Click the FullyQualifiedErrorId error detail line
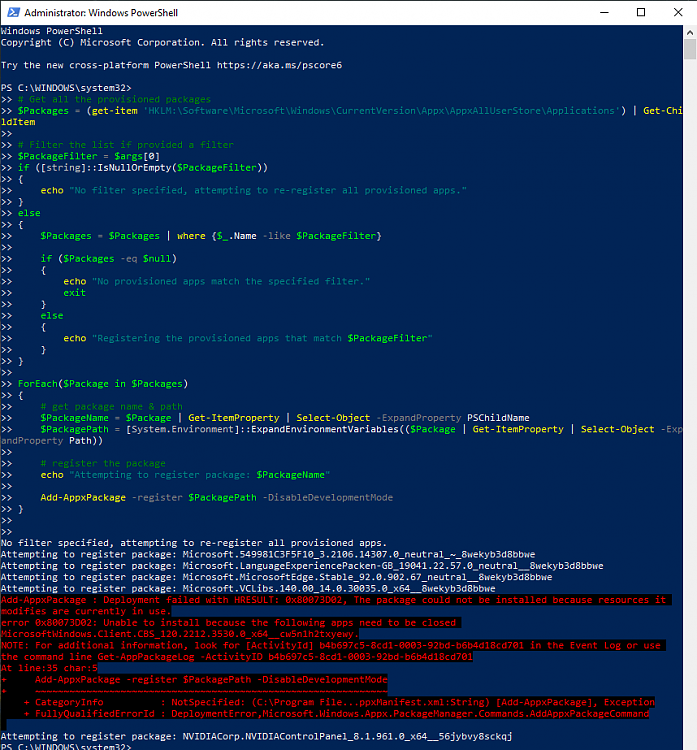 click(x=335, y=713)
